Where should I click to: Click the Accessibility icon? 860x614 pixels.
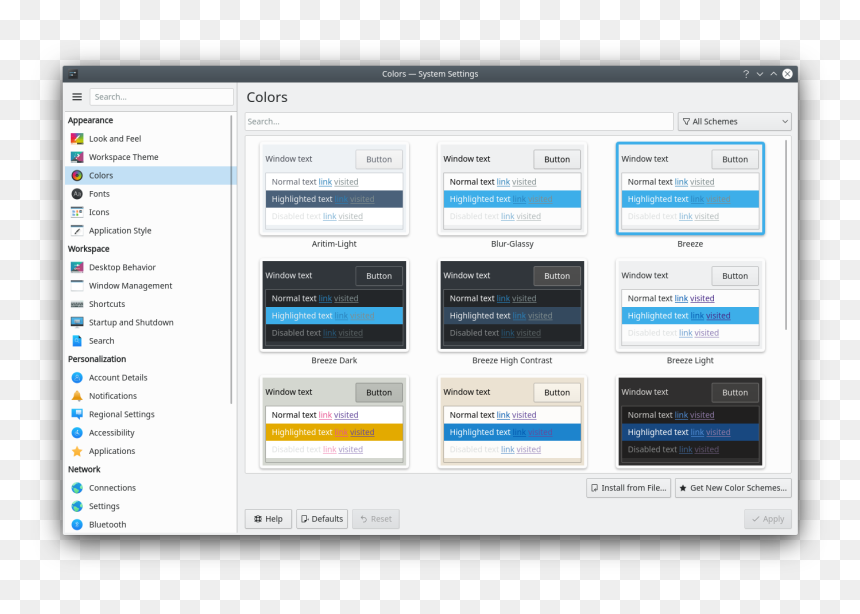(x=77, y=433)
